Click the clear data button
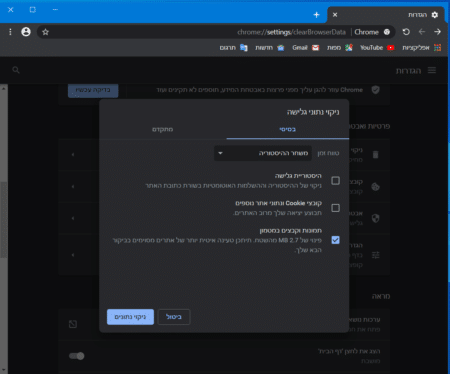The image size is (450, 374). click(130, 317)
